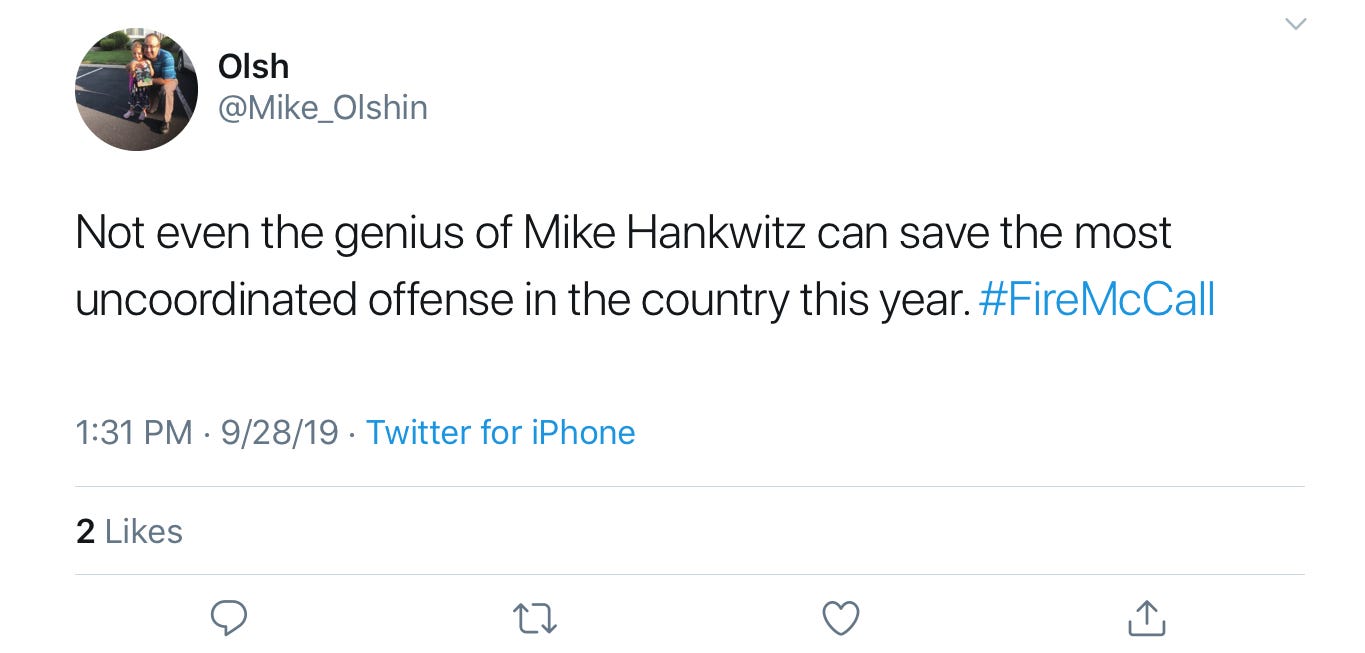
Task: Click the Twitter for iPhone source link
Action: 500,433
